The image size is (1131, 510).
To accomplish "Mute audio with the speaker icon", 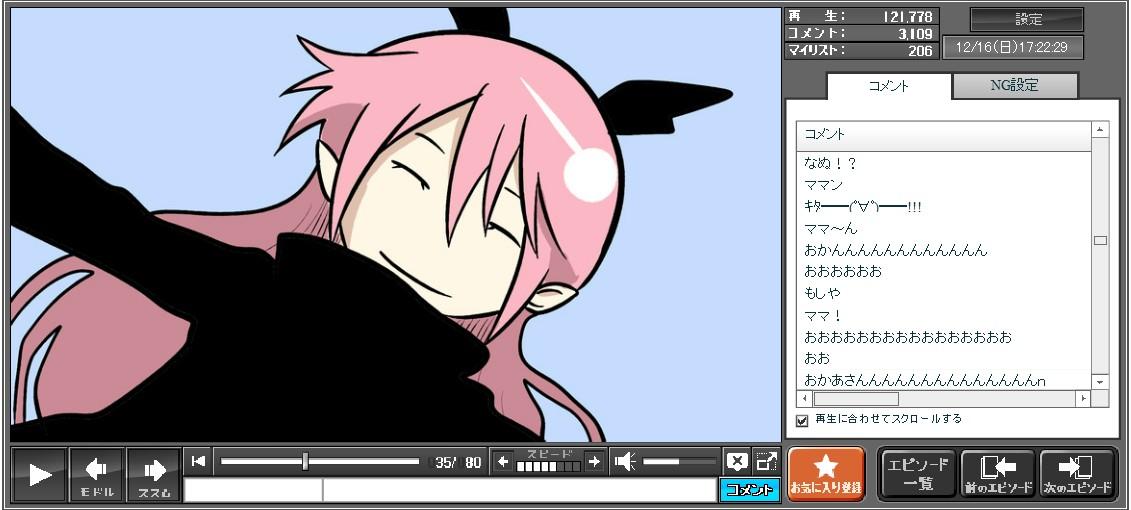I will point(625,461).
